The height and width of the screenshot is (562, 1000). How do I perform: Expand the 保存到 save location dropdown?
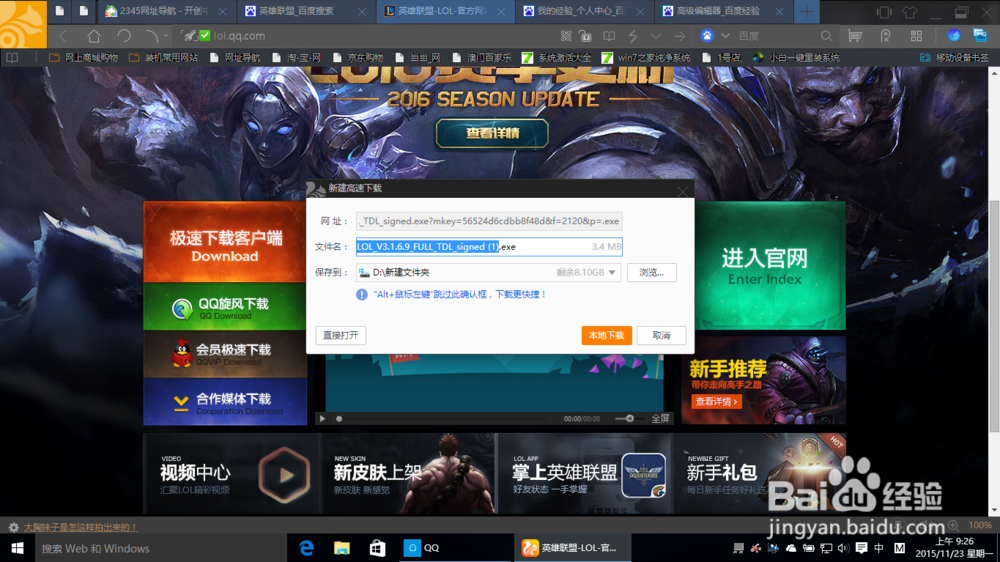[x=612, y=272]
